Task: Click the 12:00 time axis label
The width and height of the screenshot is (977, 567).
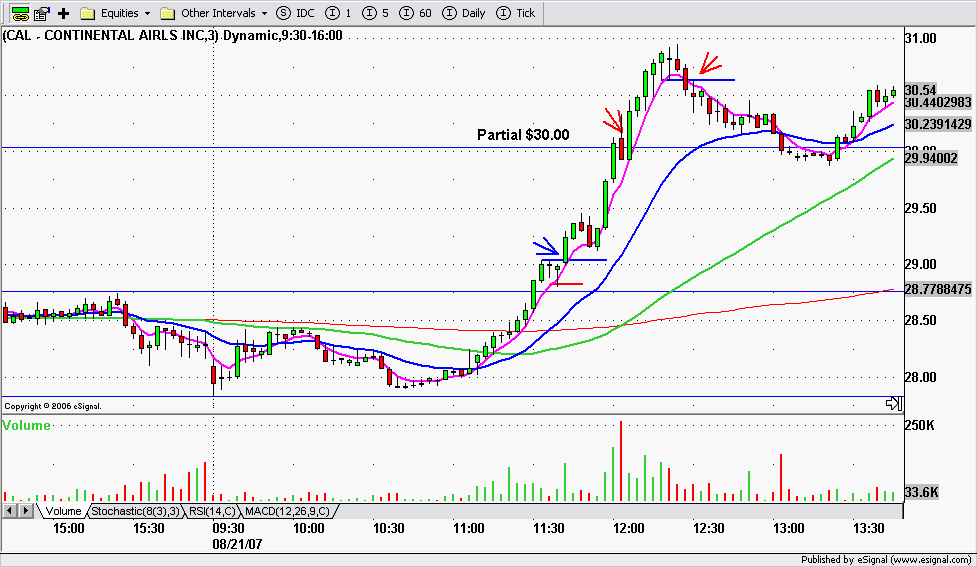Action: (628, 529)
